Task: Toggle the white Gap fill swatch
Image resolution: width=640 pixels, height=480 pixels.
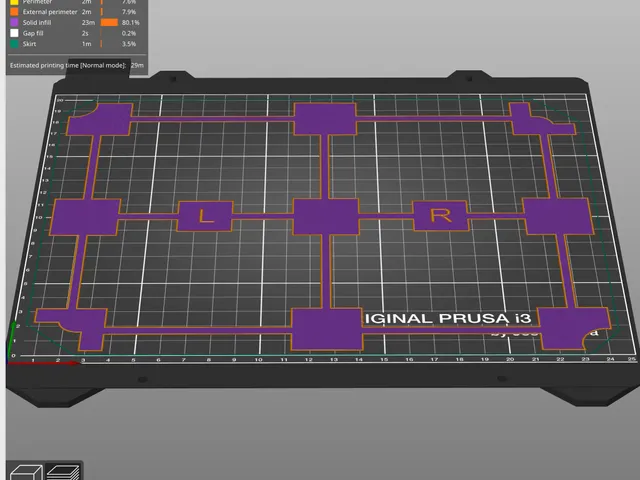Action: [x=14, y=33]
